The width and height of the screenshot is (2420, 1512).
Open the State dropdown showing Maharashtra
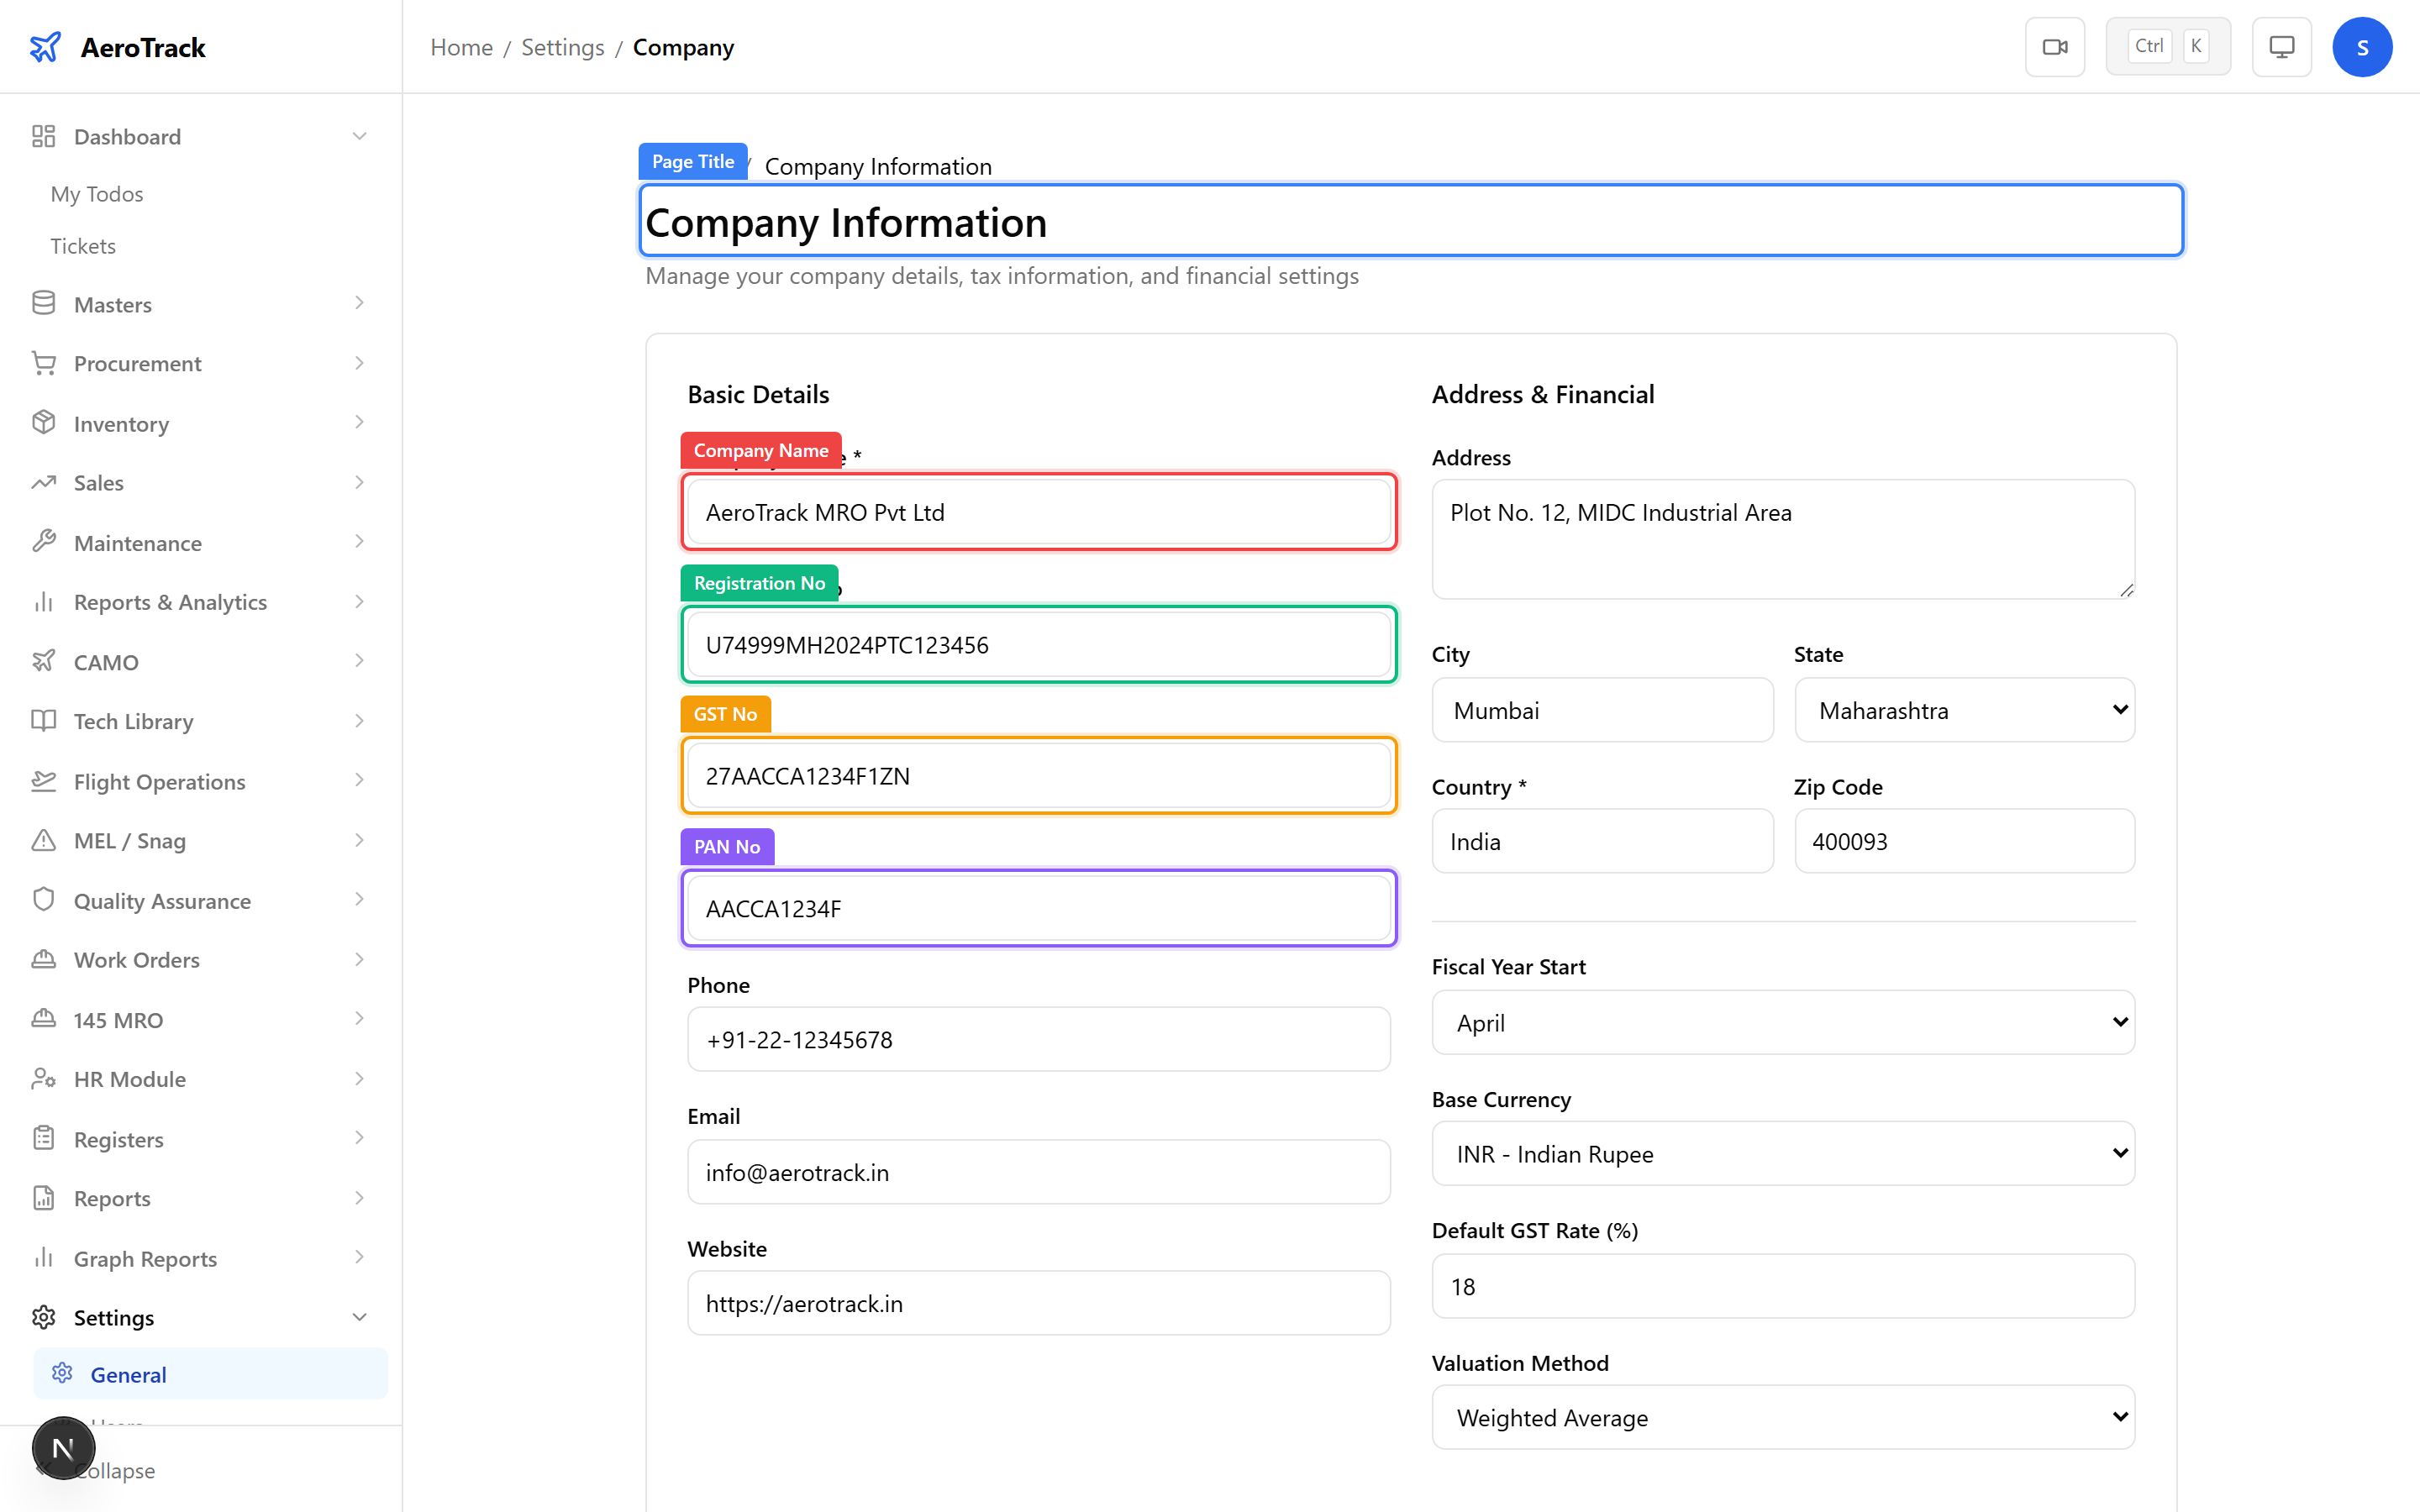[1963, 710]
